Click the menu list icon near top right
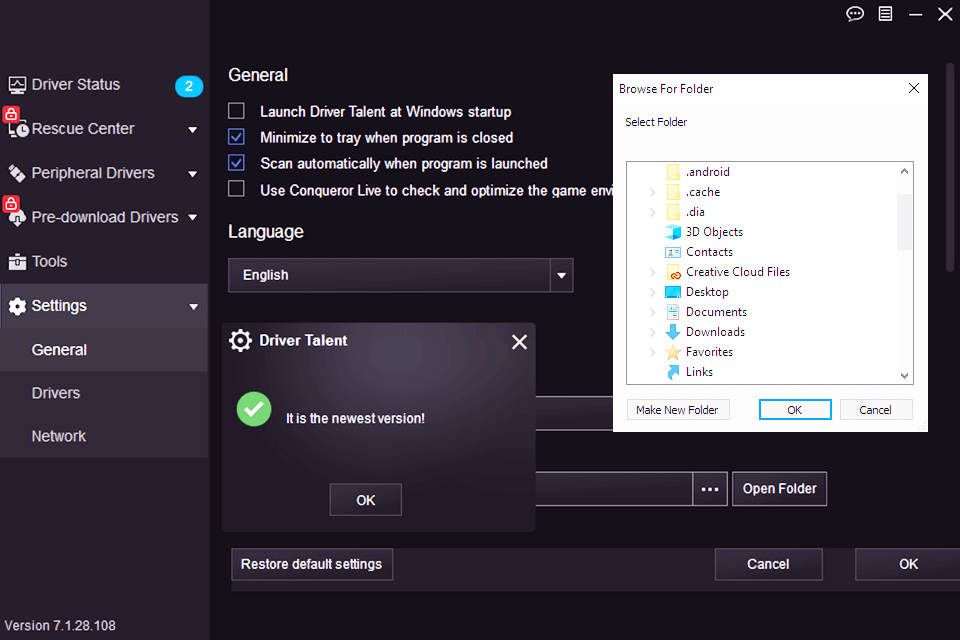The height and width of the screenshot is (640, 960). coord(885,14)
